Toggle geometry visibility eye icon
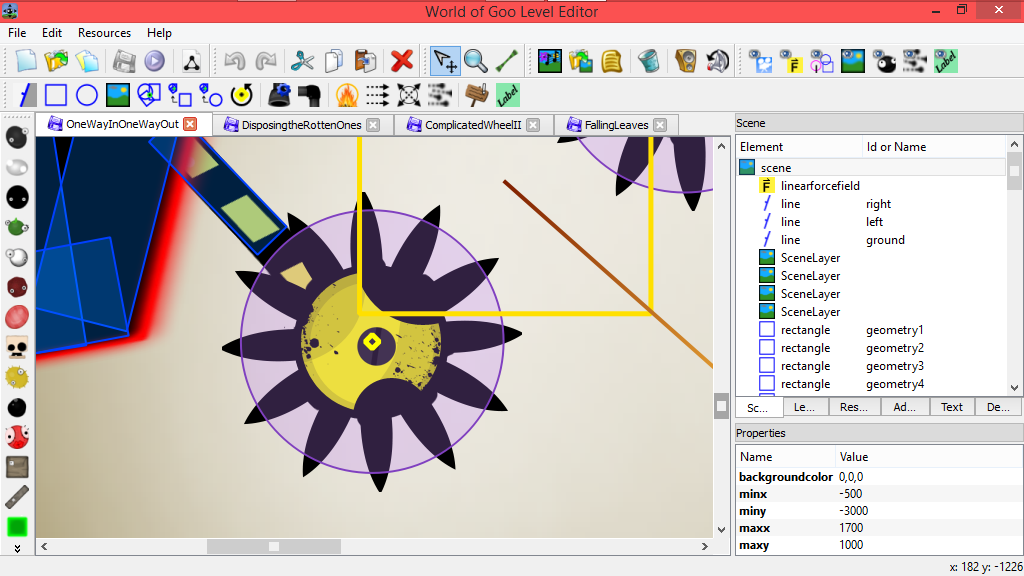Viewport: 1024px width, 576px height. click(822, 61)
